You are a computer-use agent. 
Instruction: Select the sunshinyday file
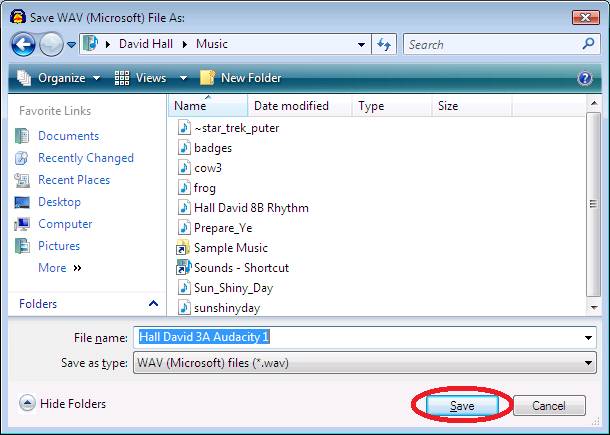(x=219, y=308)
